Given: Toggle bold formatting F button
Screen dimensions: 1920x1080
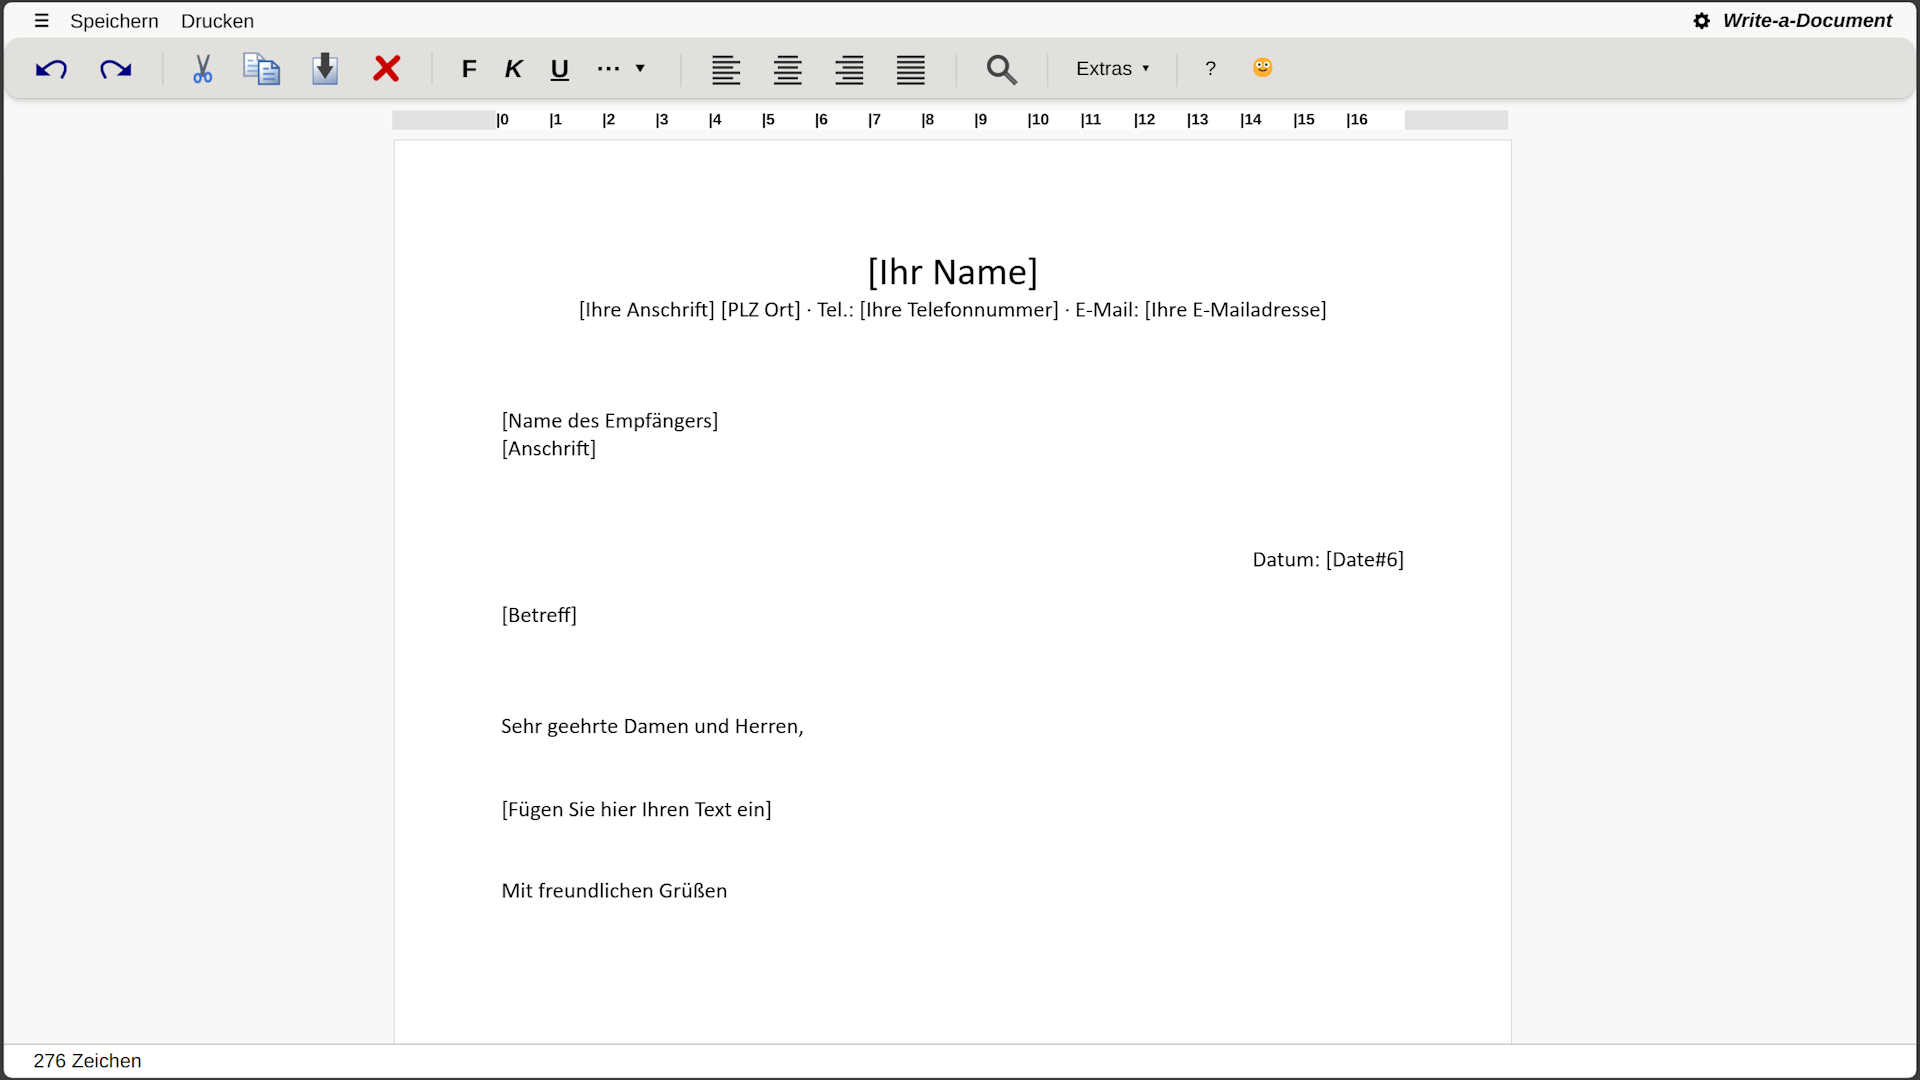Looking at the screenshot, I should tap(469, 69).
